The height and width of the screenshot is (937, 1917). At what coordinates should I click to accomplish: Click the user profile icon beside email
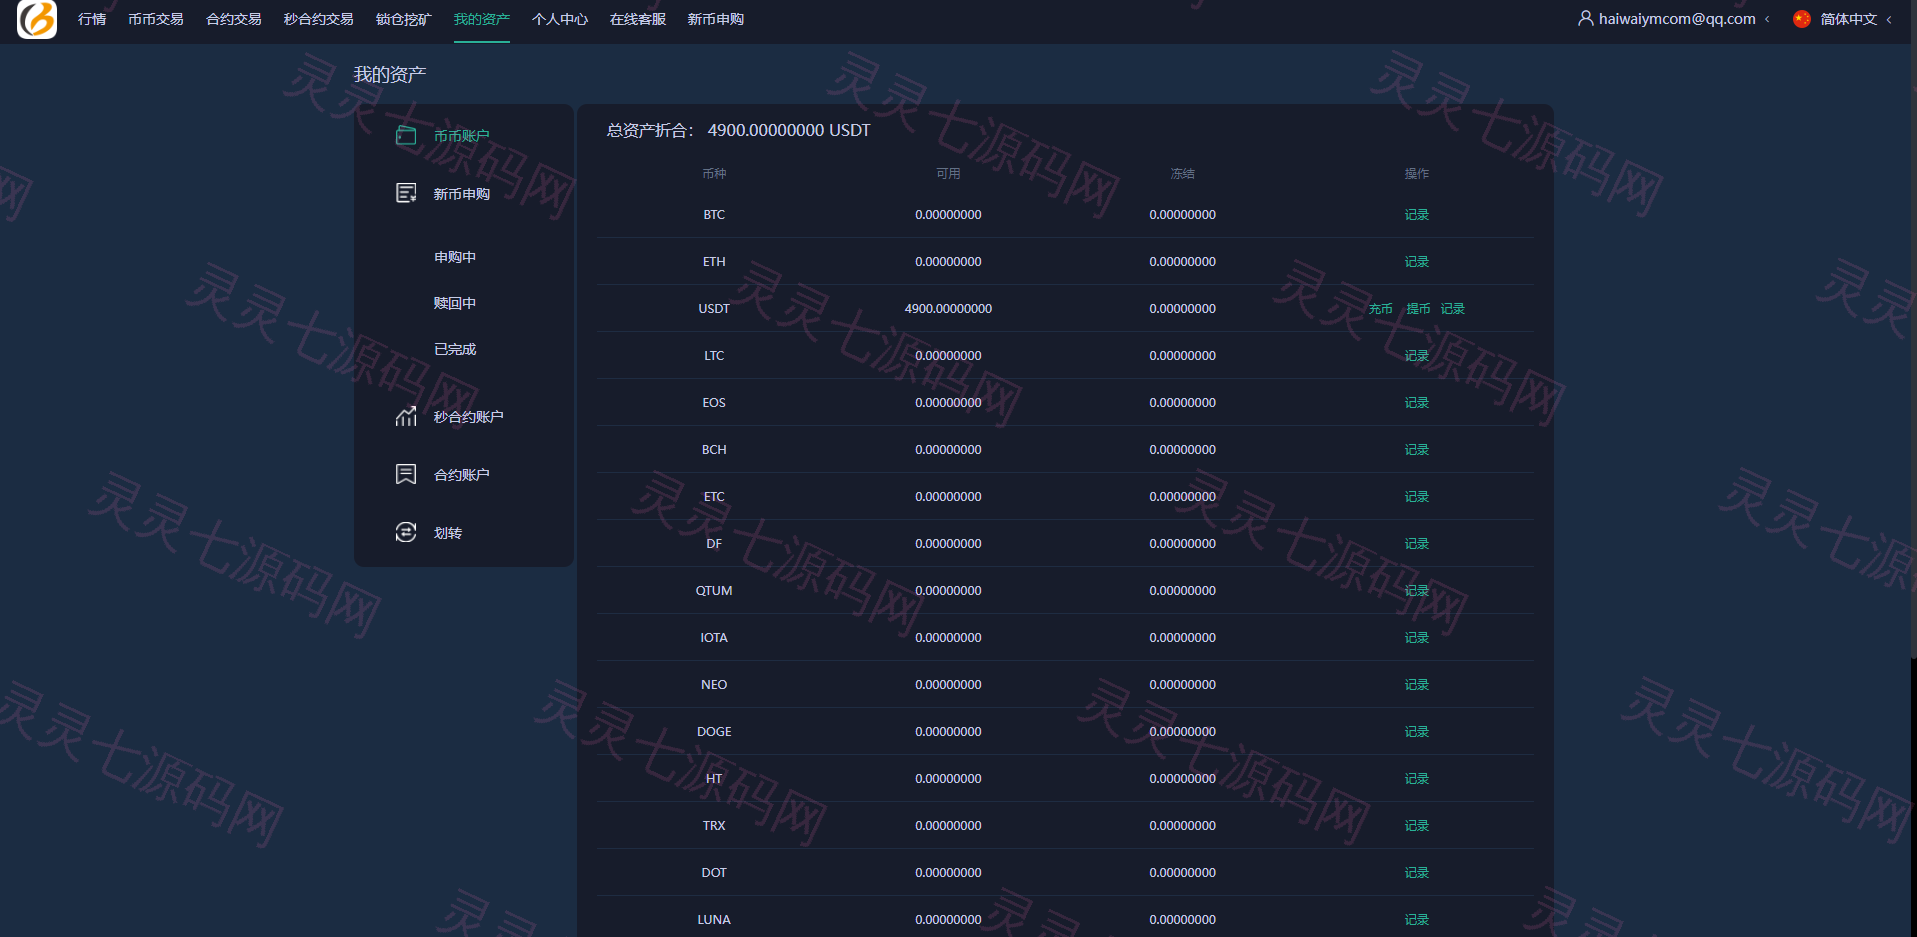(x=1585, y=18)
